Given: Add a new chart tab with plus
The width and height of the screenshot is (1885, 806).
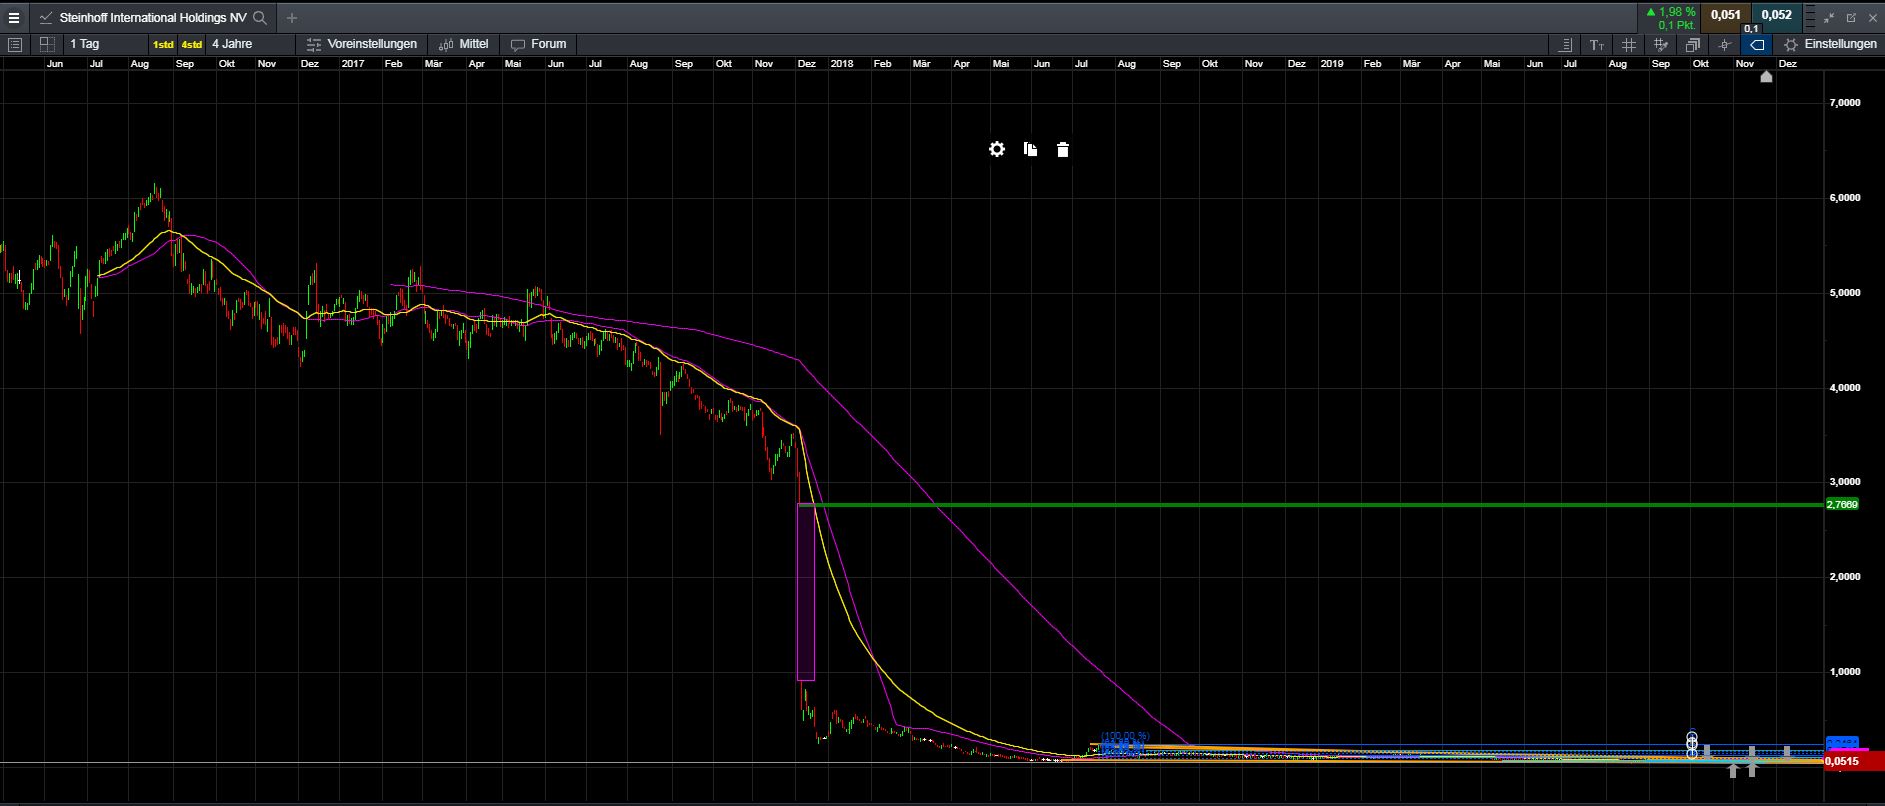Looking at the screenshot, I should [x=291, y=18].
